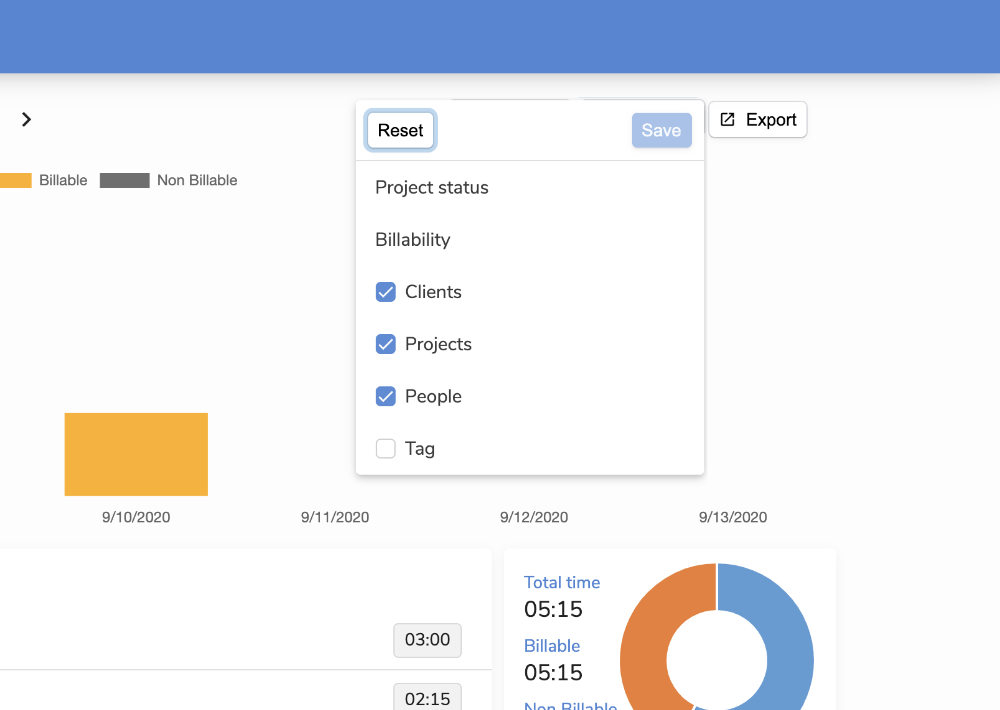Toggle the orange Billable legend swatch

15,181
